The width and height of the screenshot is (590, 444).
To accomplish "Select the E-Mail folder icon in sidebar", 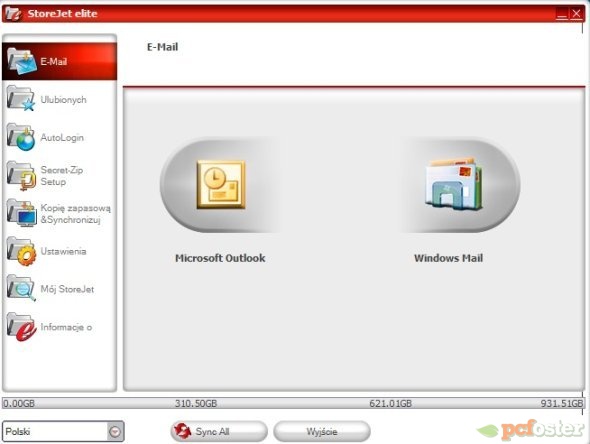I will (22, 61).
